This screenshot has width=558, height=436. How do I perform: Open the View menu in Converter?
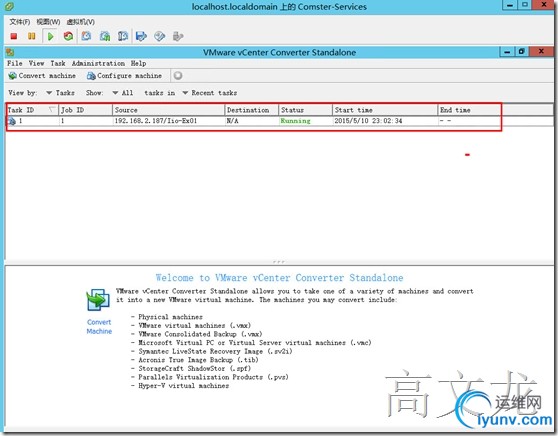point(36,63)
